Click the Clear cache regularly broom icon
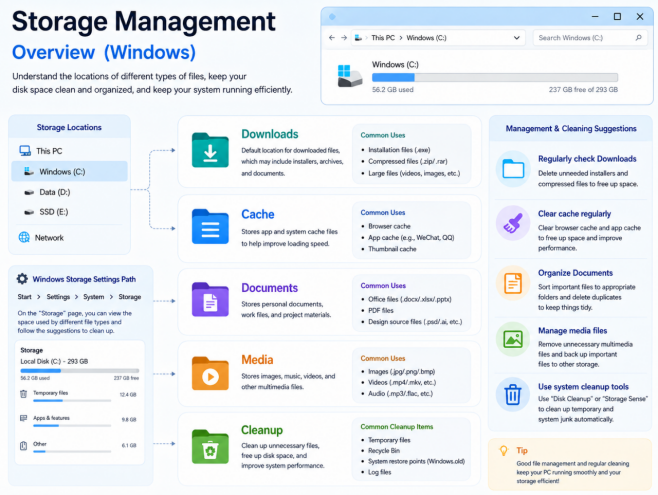 513,223
